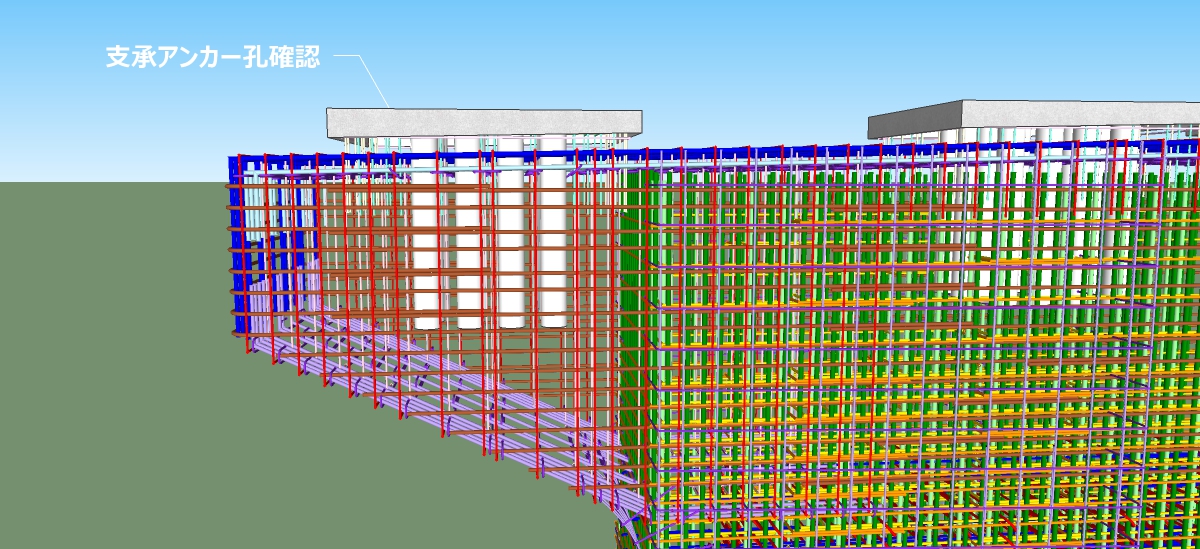Image resolution: width=1200 pixels, height=549 pixels.
Task: Click the green ground plane left of model
Action: (x=100, y=350)
